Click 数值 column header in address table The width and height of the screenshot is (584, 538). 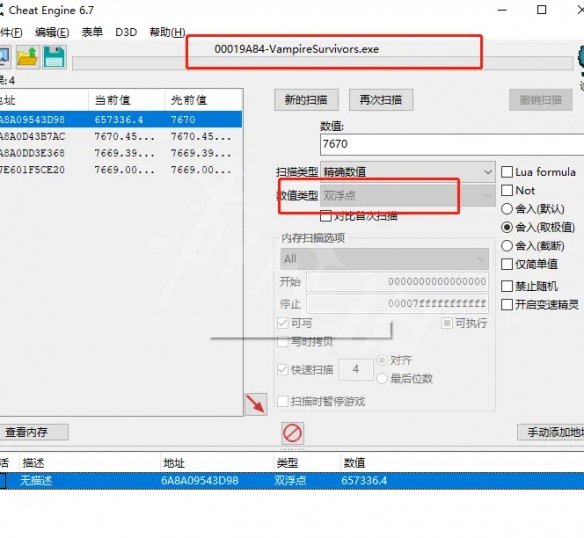click(462, 463)
